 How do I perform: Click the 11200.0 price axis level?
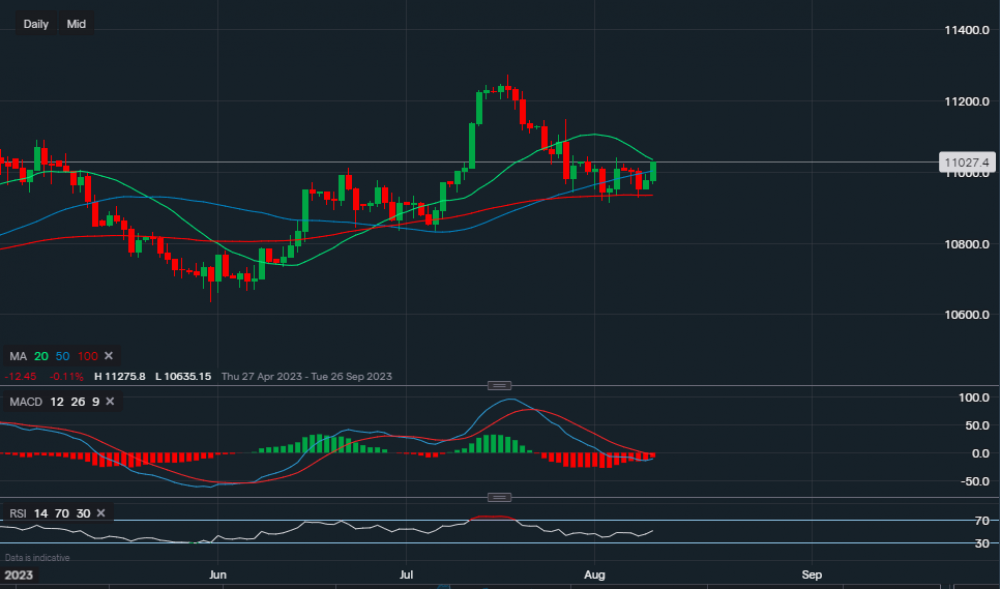pyautogui.click(x=966, y=102)
